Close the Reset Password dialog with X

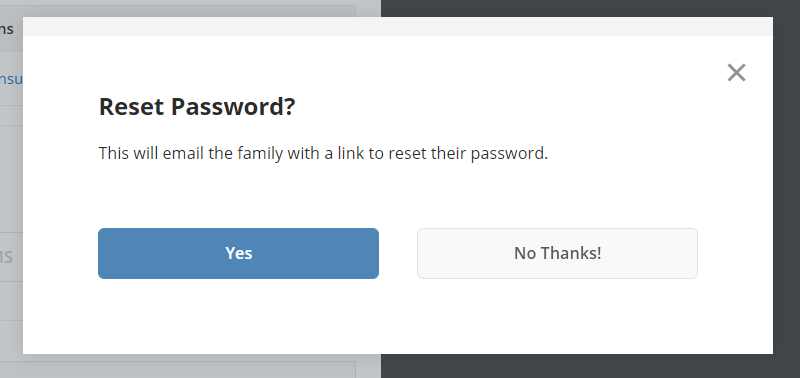pyautogui.click(x=736, y=72)
